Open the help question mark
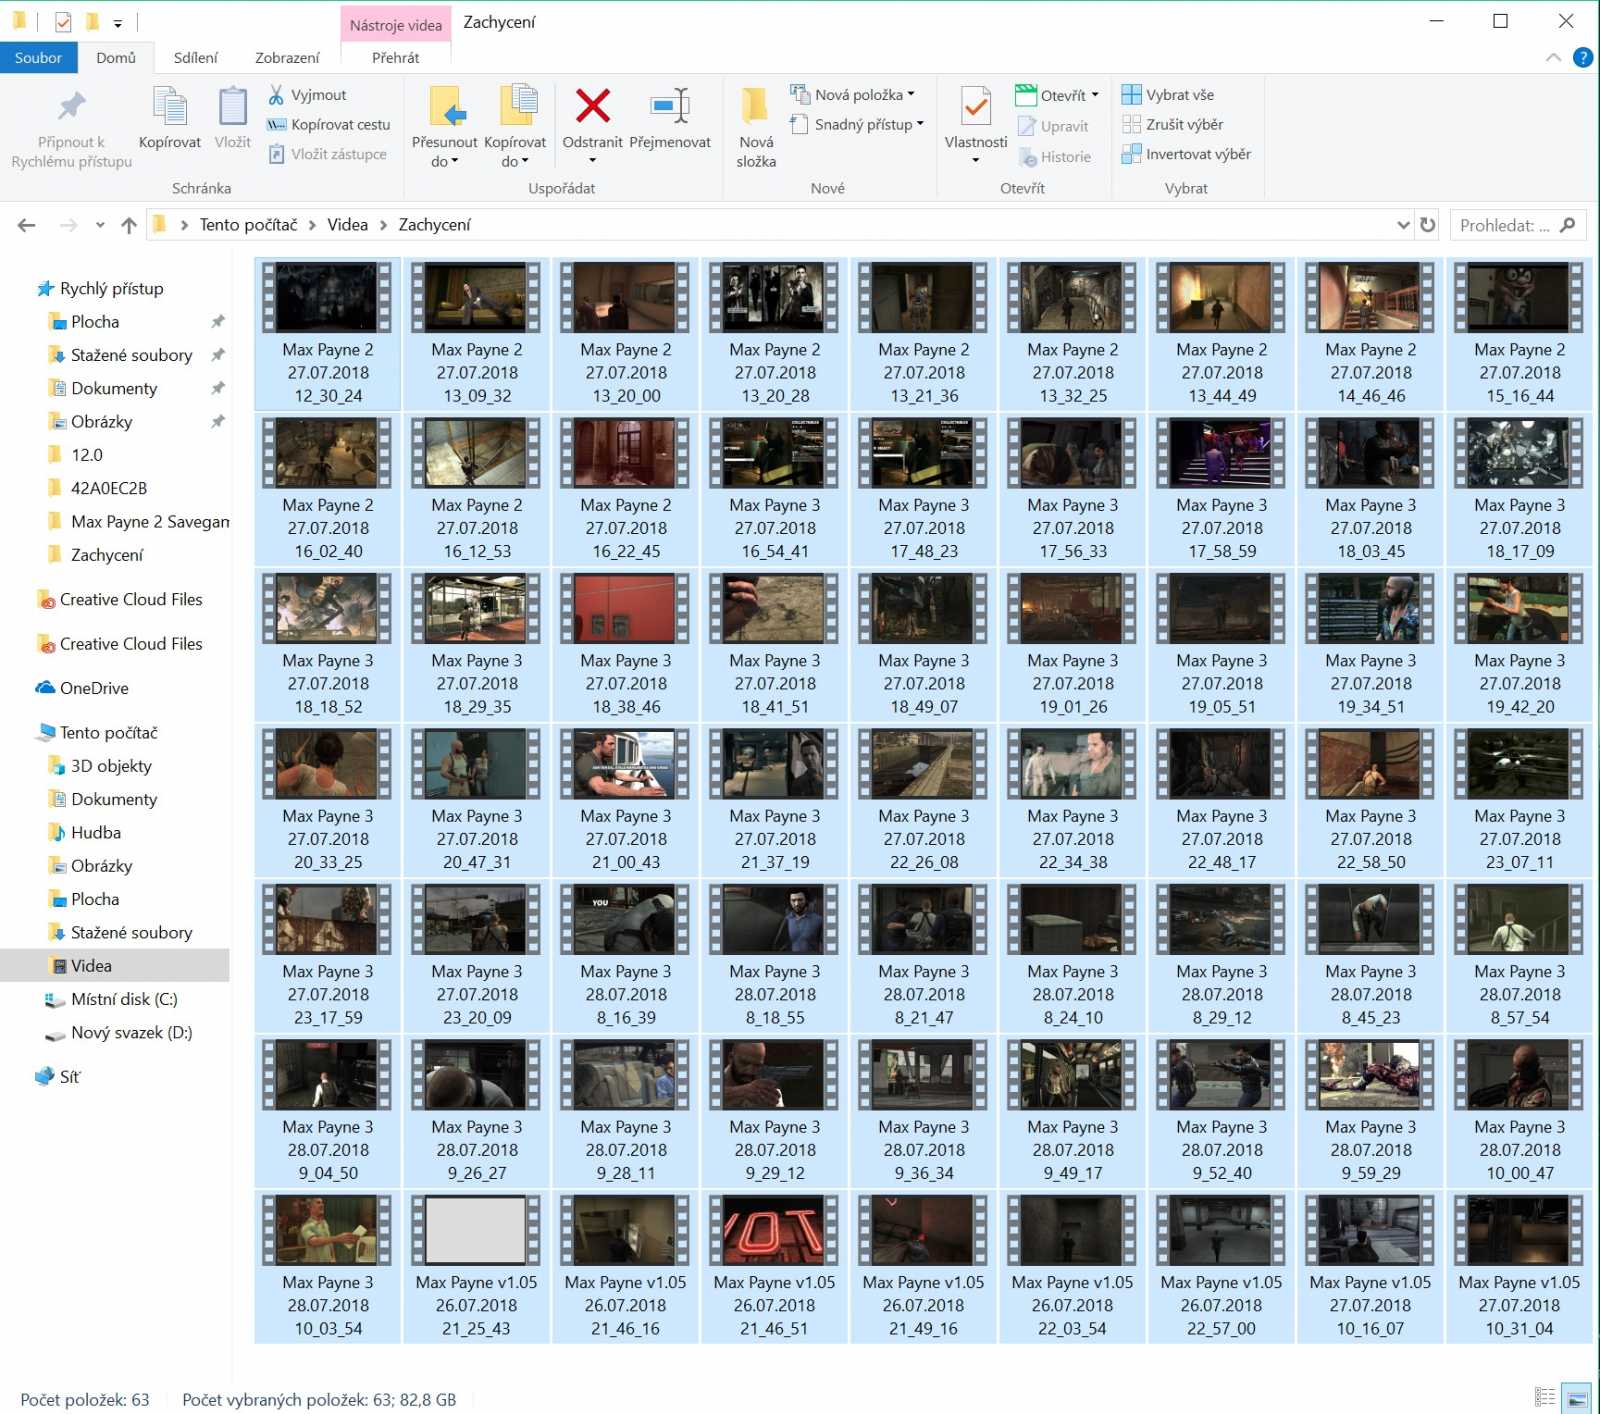Screen dimensions: 1600x1414 (x=1582, y=57)
